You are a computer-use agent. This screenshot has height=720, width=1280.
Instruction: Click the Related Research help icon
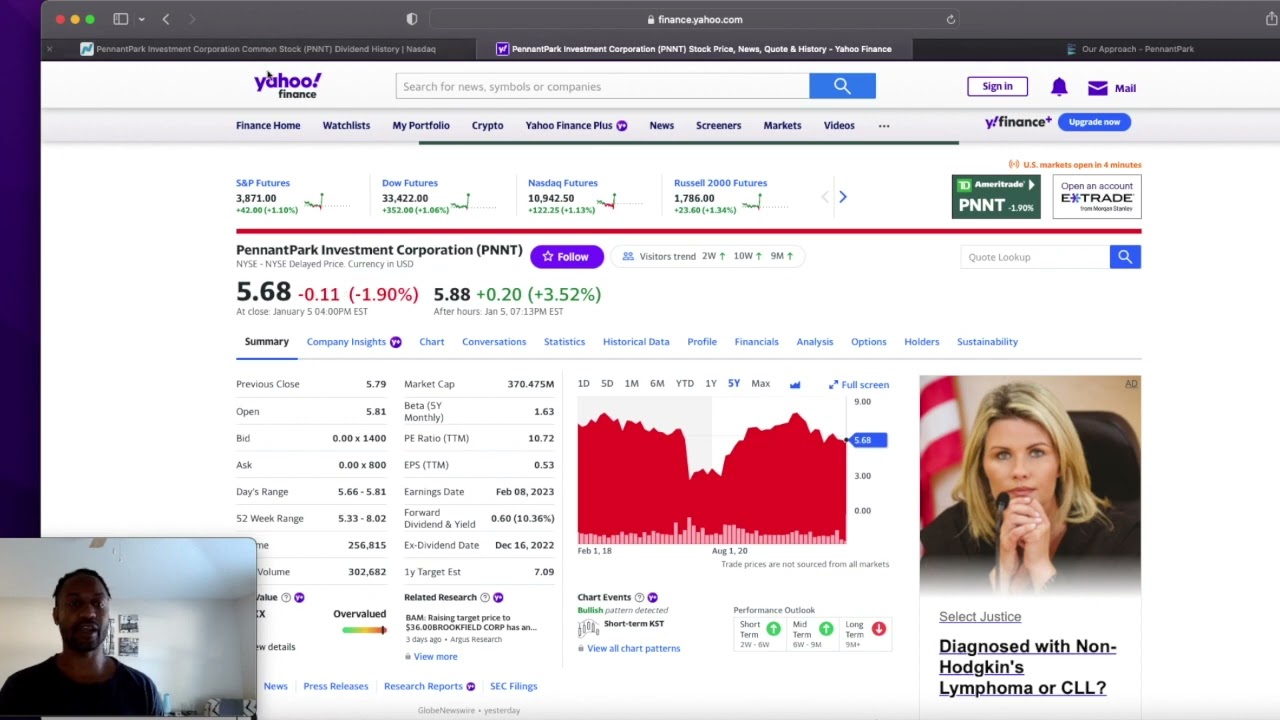[x=485, y=597]
